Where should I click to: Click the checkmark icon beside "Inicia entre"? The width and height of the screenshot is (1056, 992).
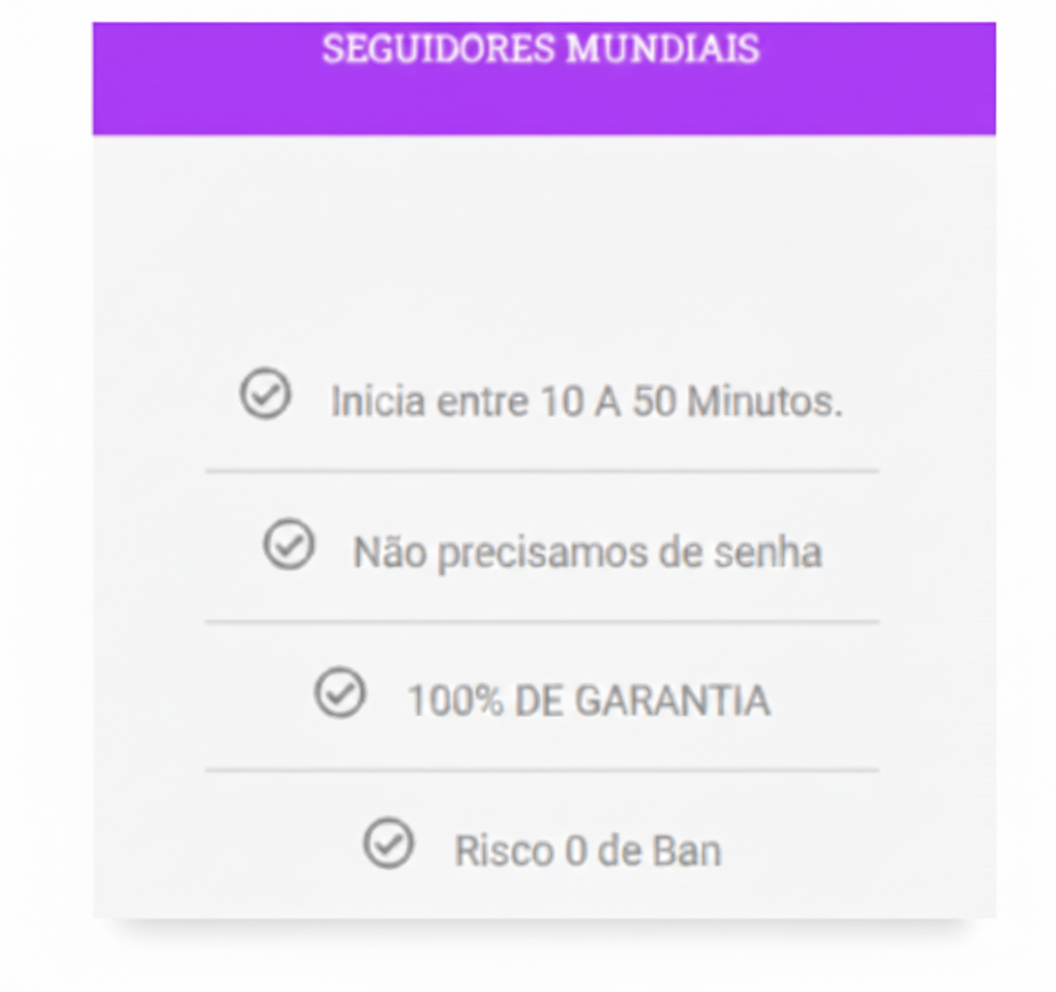[x=265, y=394]
